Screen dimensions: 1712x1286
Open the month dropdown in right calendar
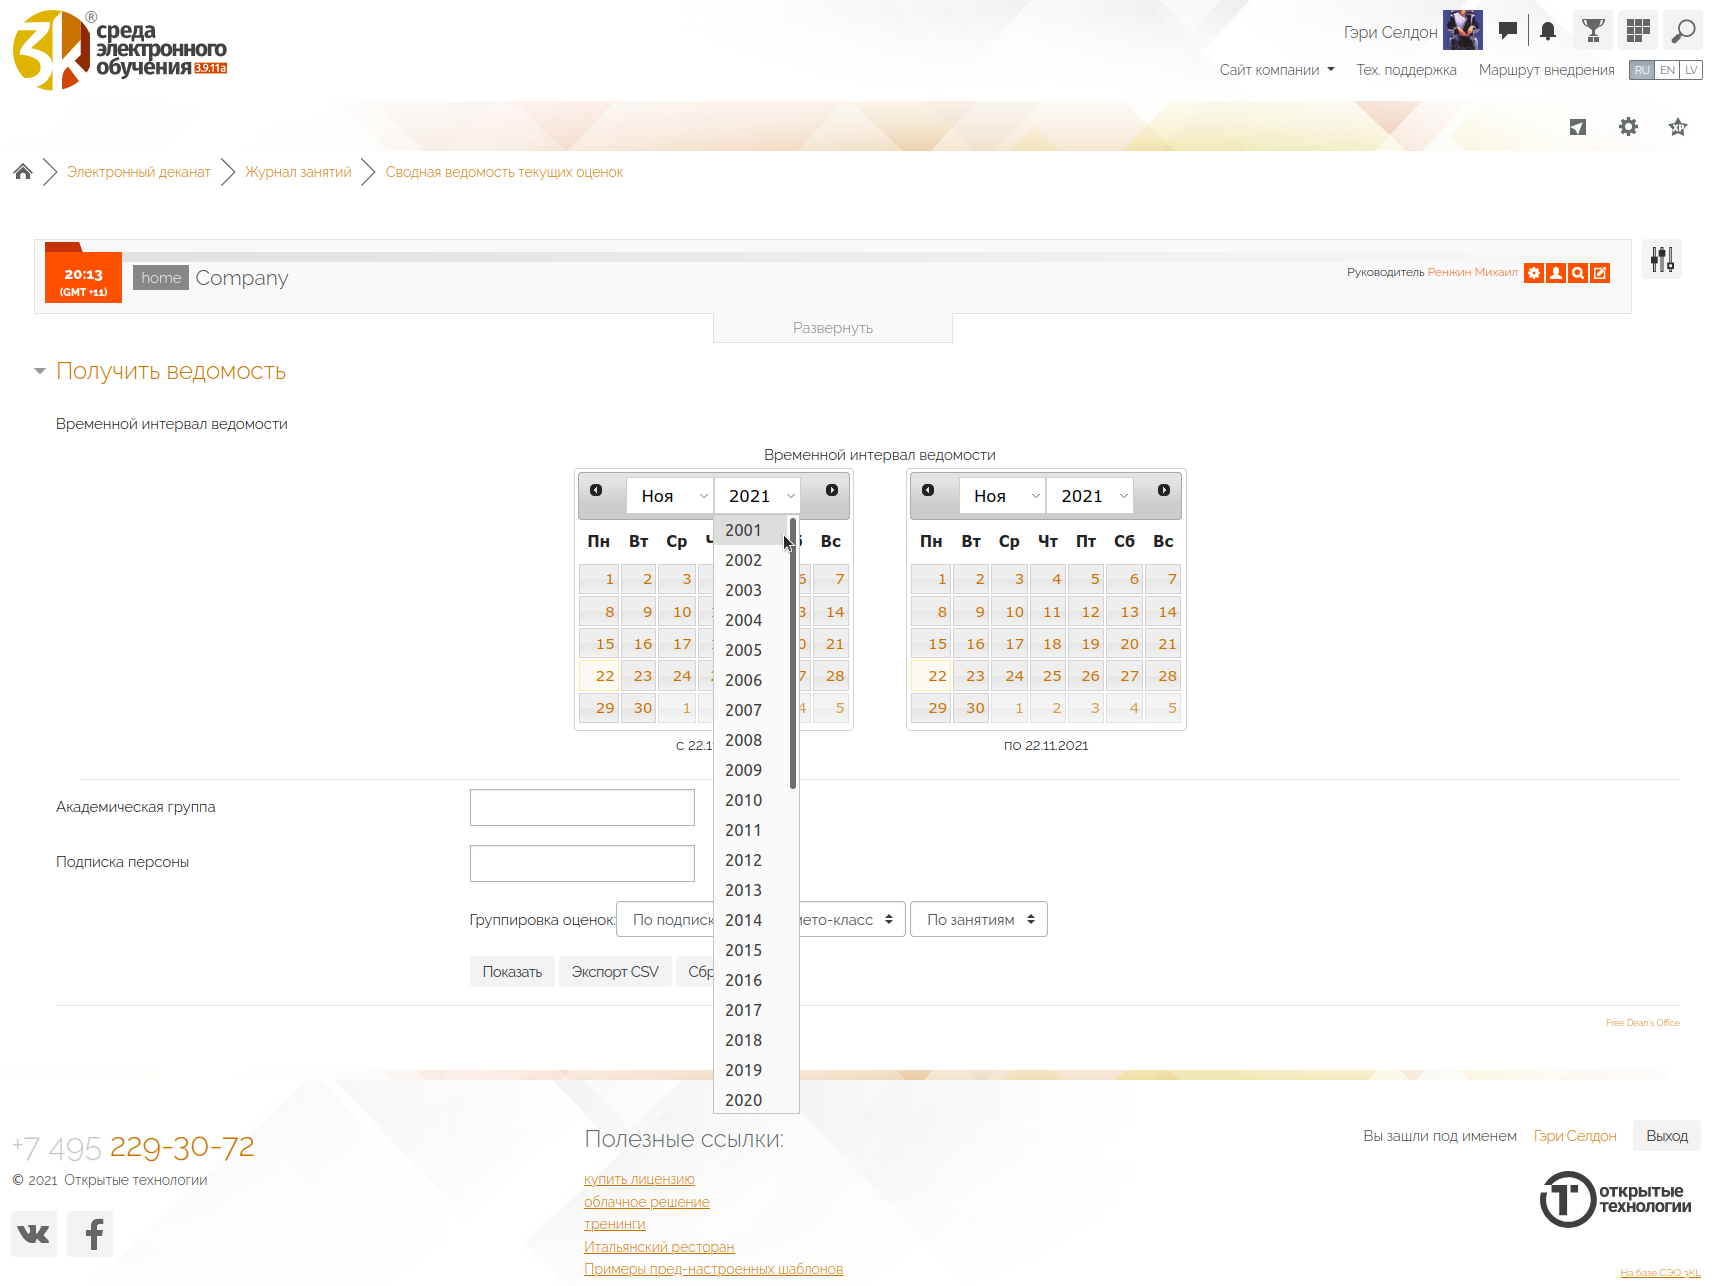pos(1003,496)
